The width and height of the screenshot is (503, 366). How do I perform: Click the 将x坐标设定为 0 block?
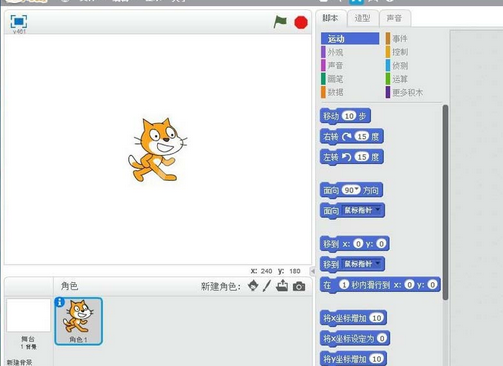coord(355,338)
